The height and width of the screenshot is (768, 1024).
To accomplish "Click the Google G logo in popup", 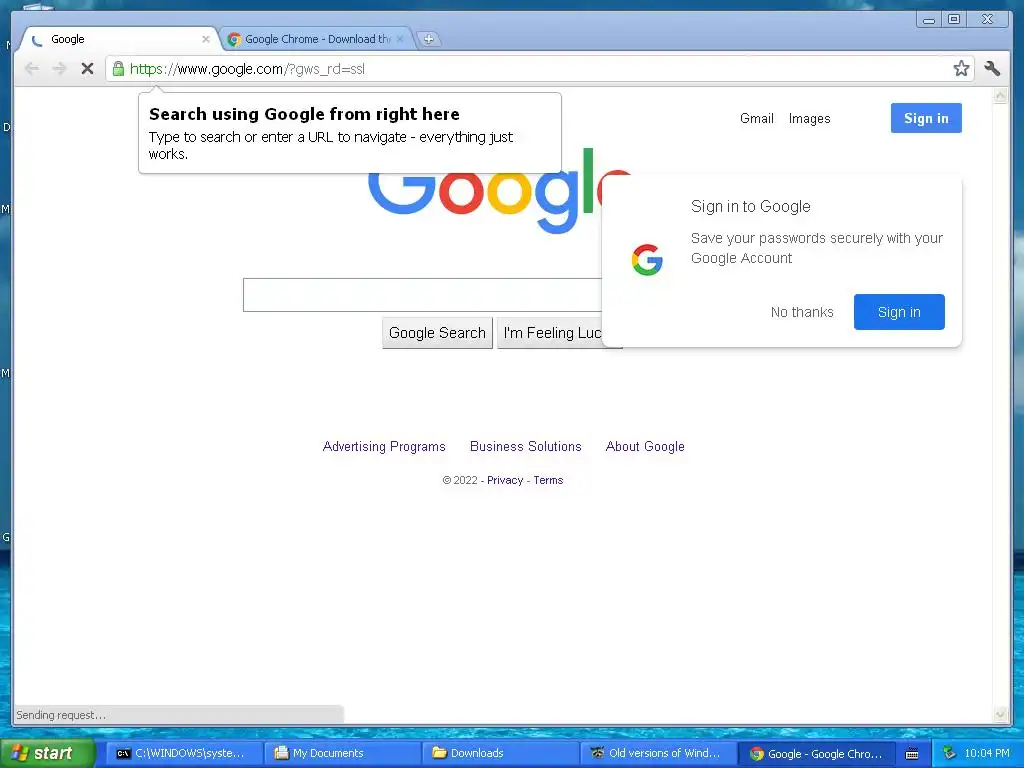I will coord(647,260).
